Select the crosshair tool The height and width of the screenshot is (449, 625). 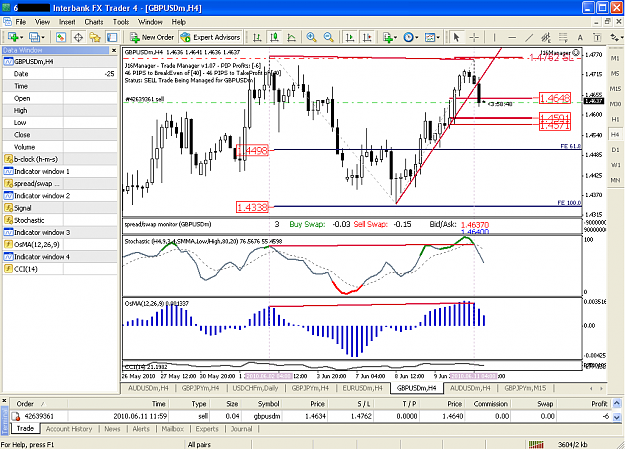(x=474, y=37)
